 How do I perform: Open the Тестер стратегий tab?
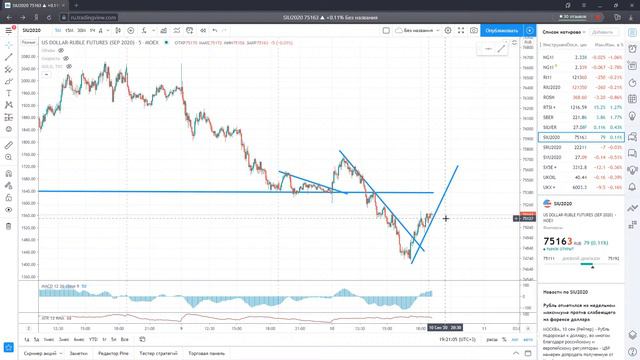[158, 353]
